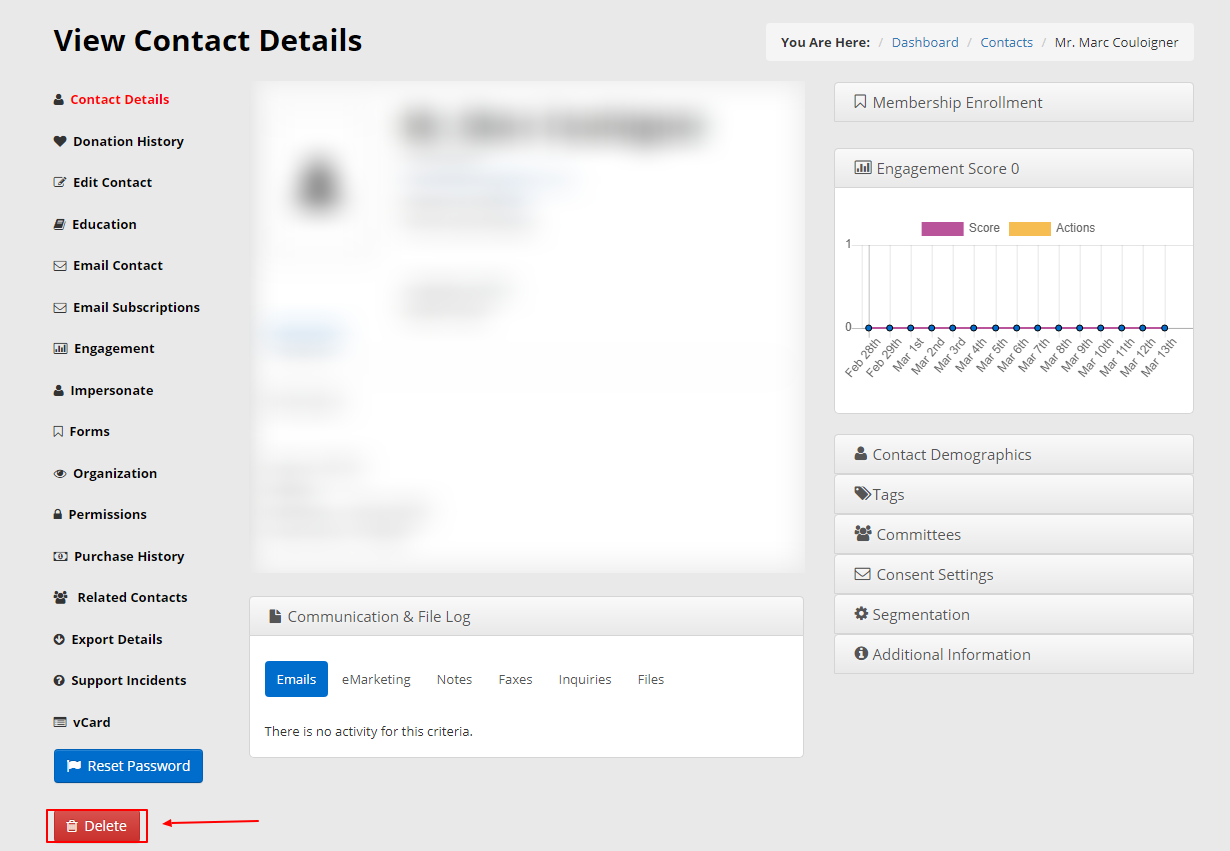Toggle the Actions series in chart legend
Viewport: 1230px width, 851px height.
click(1030, 228)
